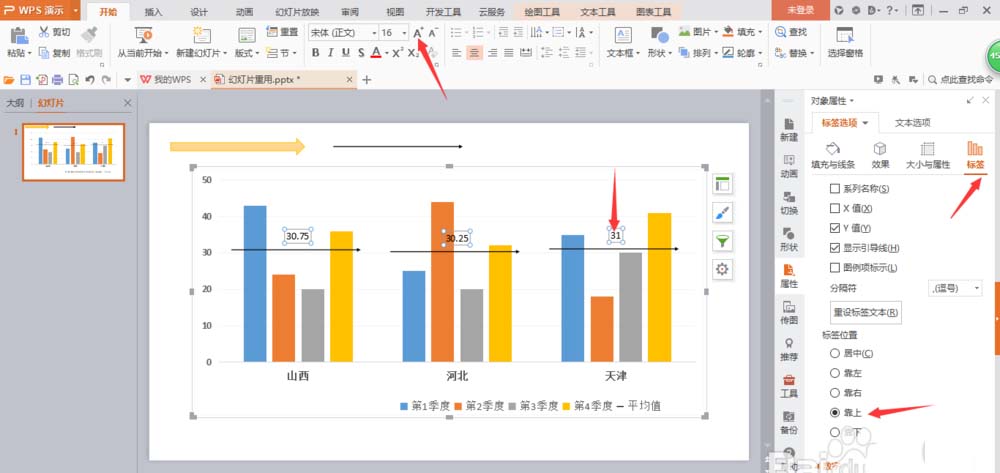
Task: Open the 文本选项 tab
Action: pos(913,123)
